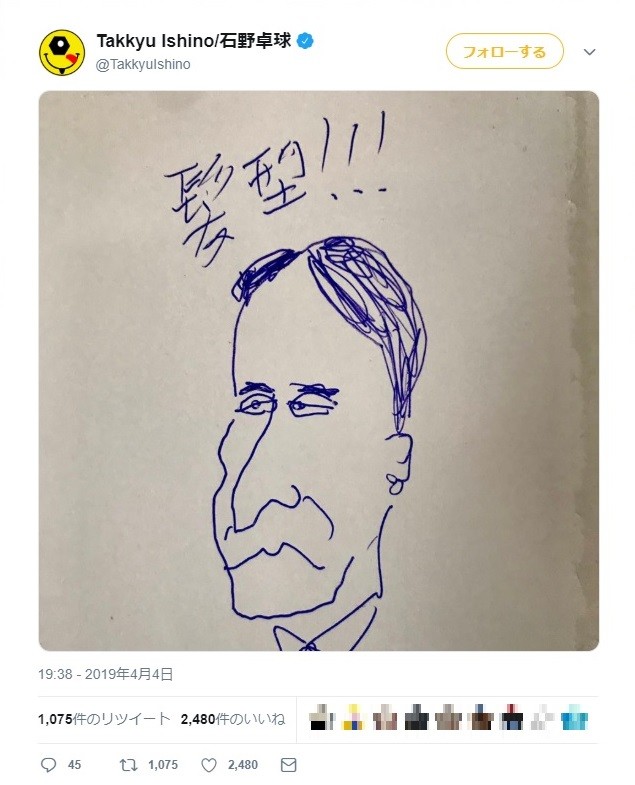635x785 pixels.
Task: Enlarge the hand-drawn portrait image
Action: (318, 371)
